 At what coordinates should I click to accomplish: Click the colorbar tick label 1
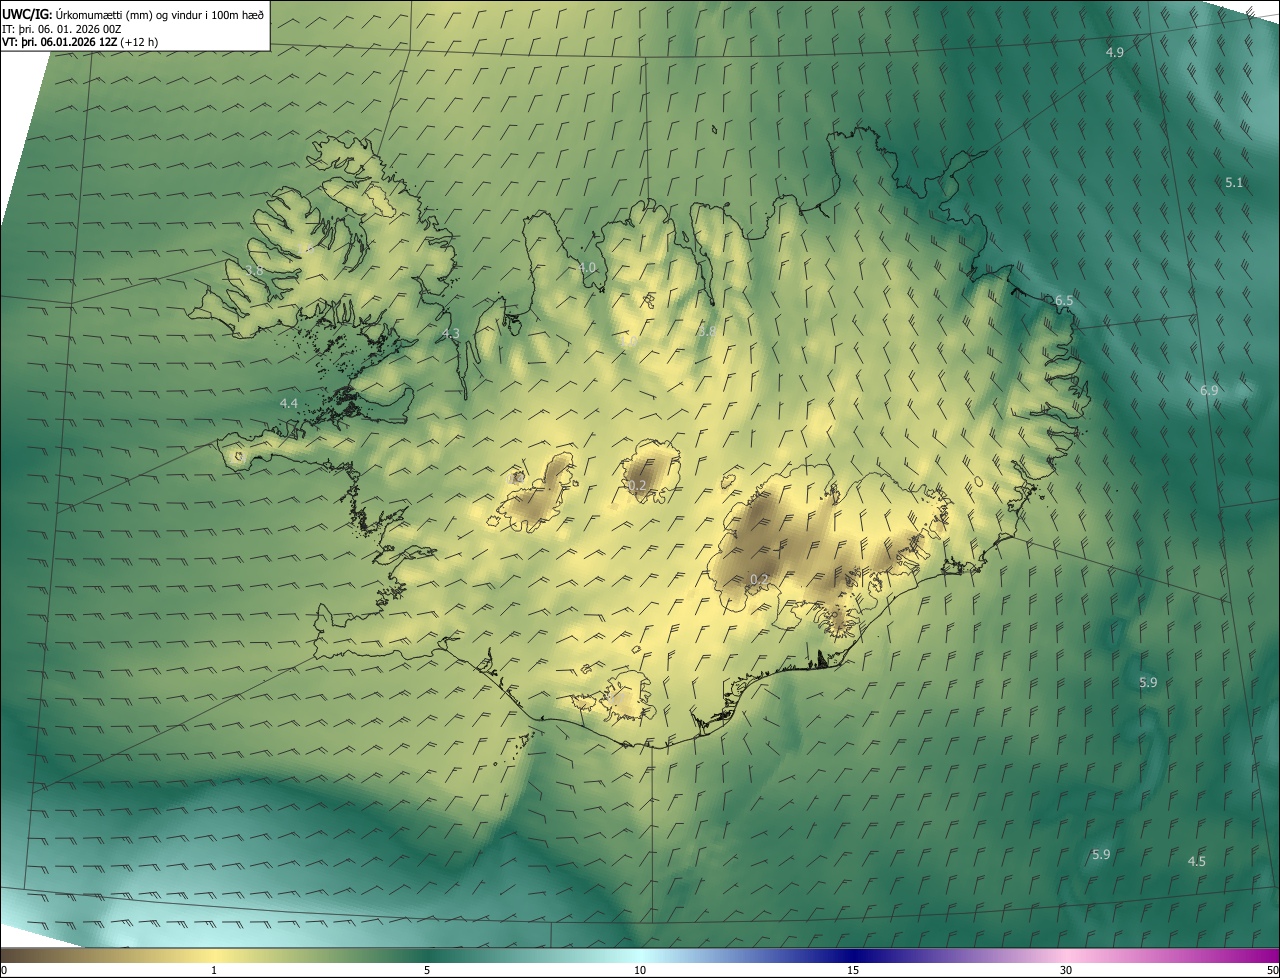coord(214,971)
